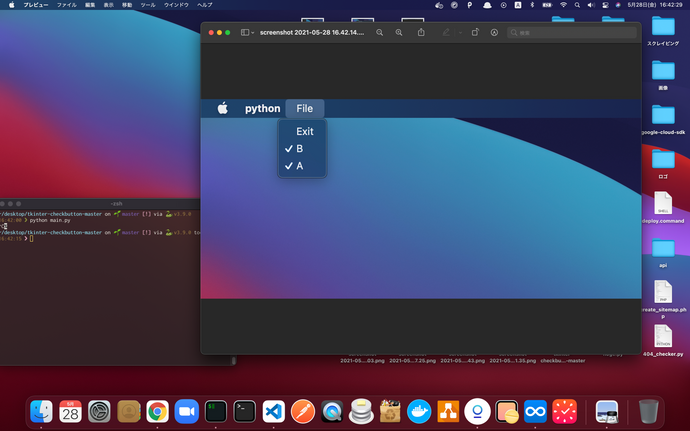Open Control Center from menu bar
Image resolution: width=690 pixels, height=431 pixels.
coord(606,5)
